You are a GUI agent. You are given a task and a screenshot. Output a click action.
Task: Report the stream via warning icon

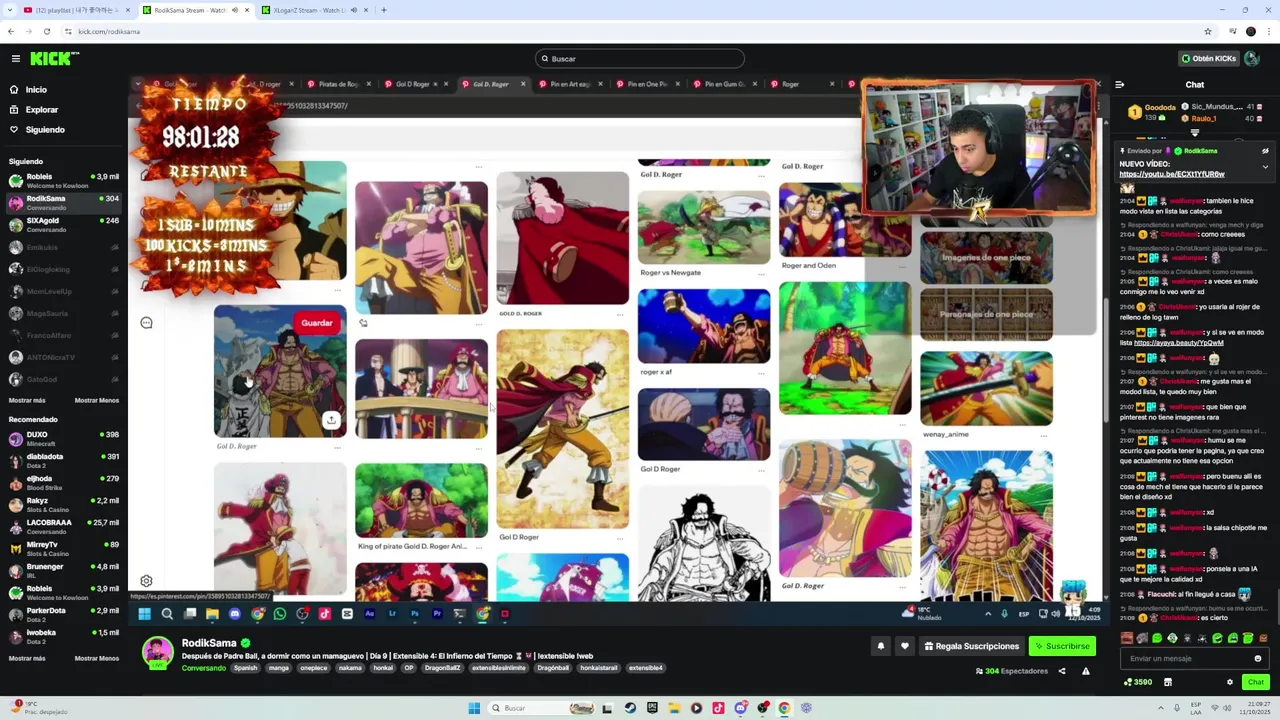[x=1086, y=671]
